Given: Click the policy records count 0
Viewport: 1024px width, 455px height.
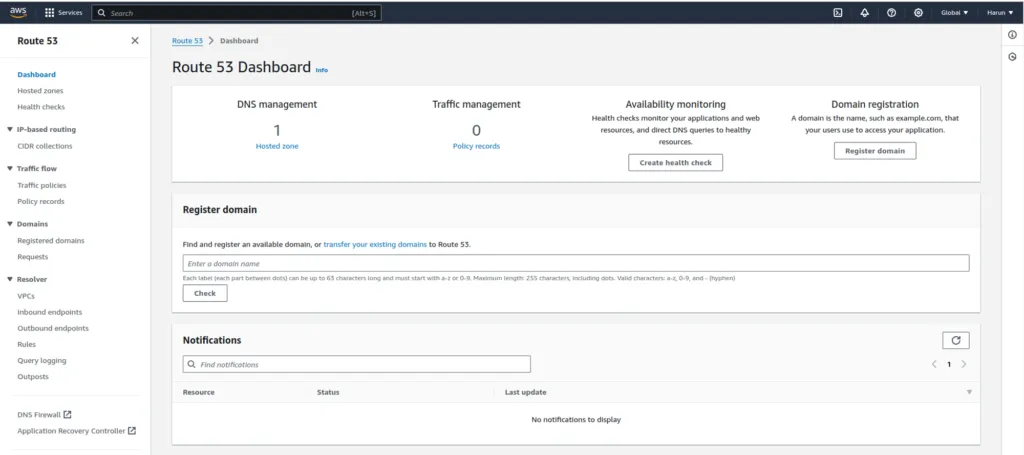Looking at the screenshot, I should click(476, 131).
